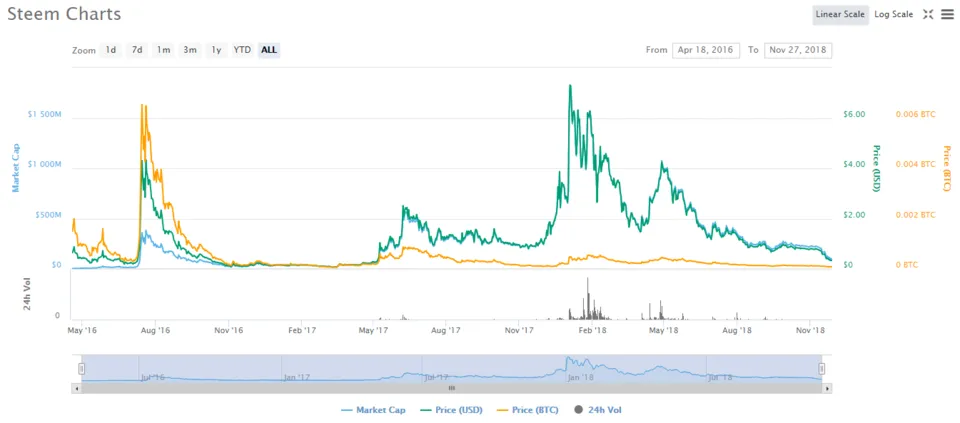Click the $2.00 price axis label
Screen dimensions: 960x423
click(852, 215)
